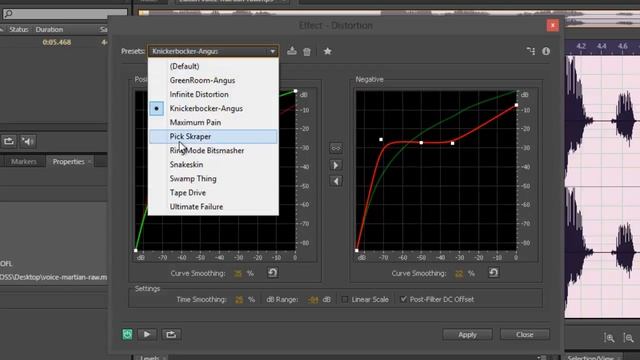Select the Snakeskin preset
The height and width of the screenshot is (360, 640).
point(213,164)
